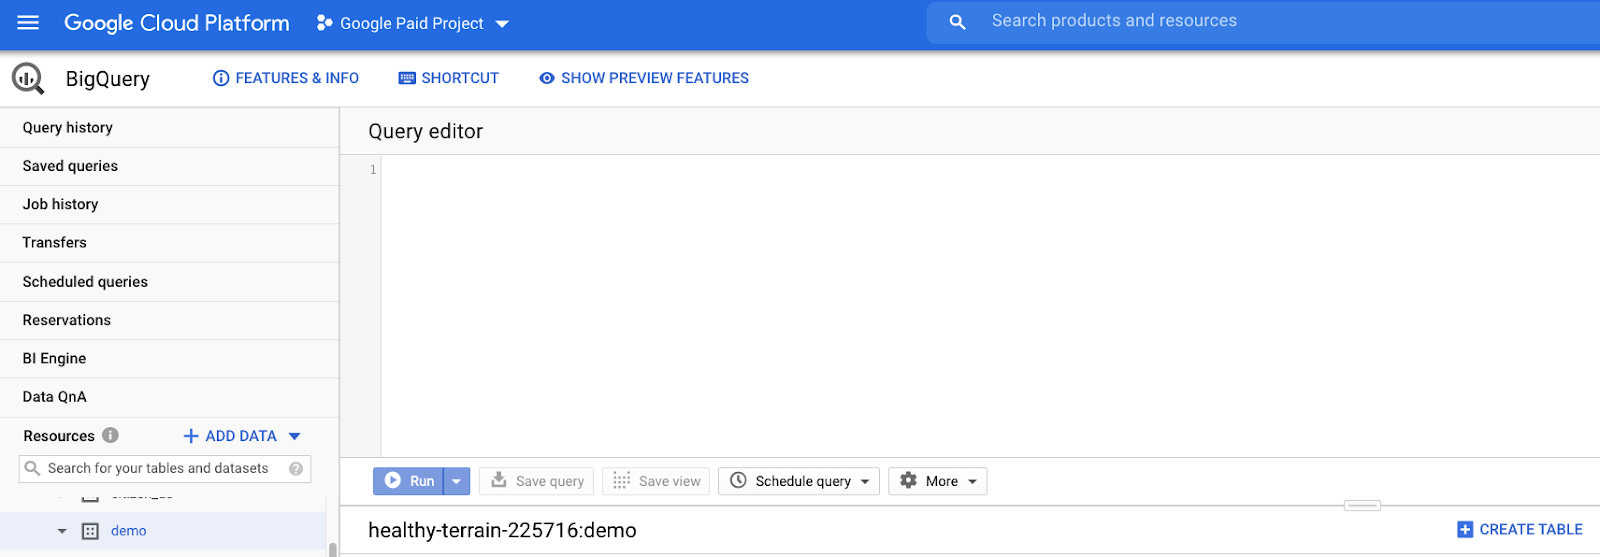Click the BigQuery logo icon

coord(28,79)
